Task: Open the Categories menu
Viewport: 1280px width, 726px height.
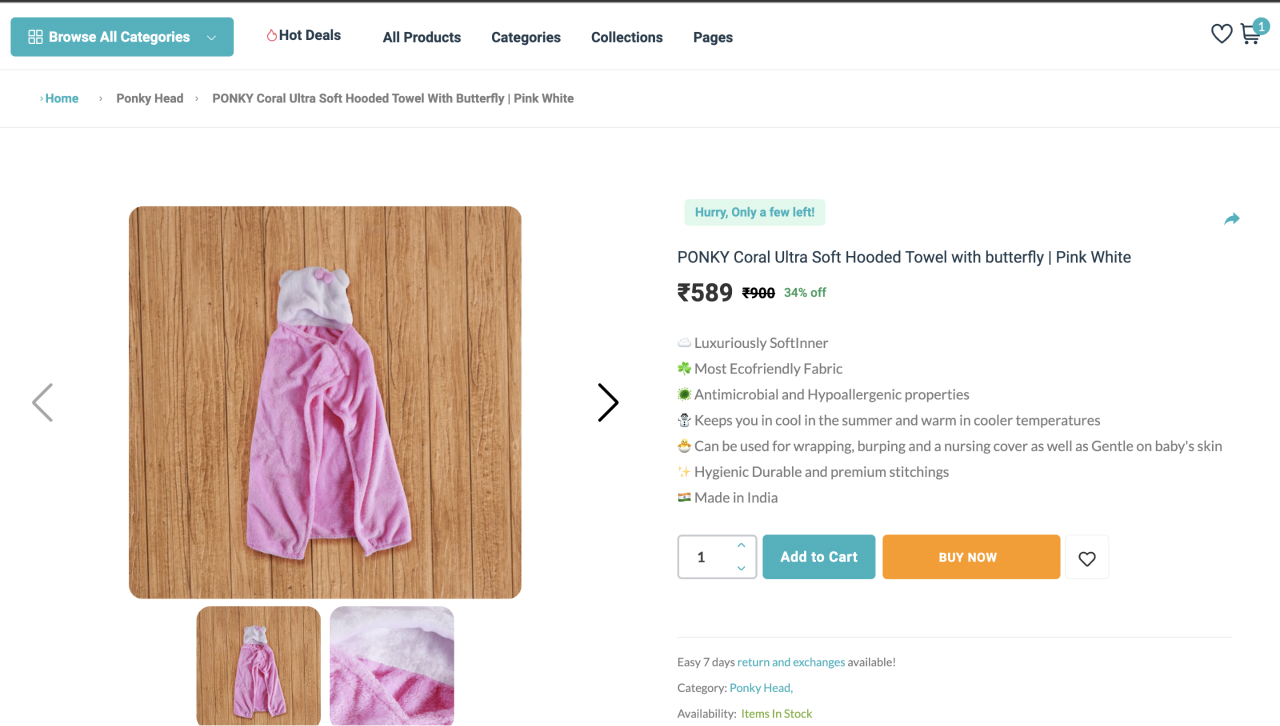Action: click(x=526, y=37)
